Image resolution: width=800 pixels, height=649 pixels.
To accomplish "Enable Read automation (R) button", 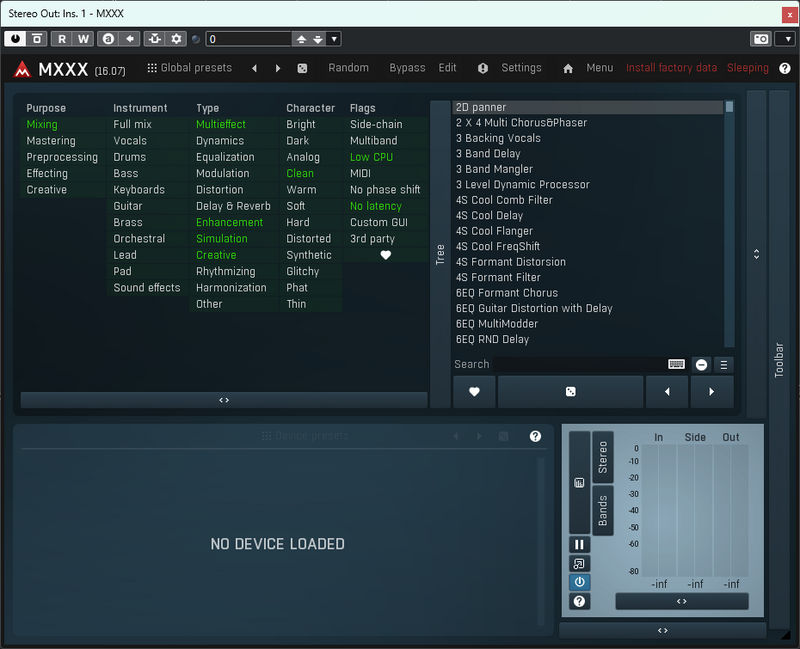I will click(x=62, y=39).
